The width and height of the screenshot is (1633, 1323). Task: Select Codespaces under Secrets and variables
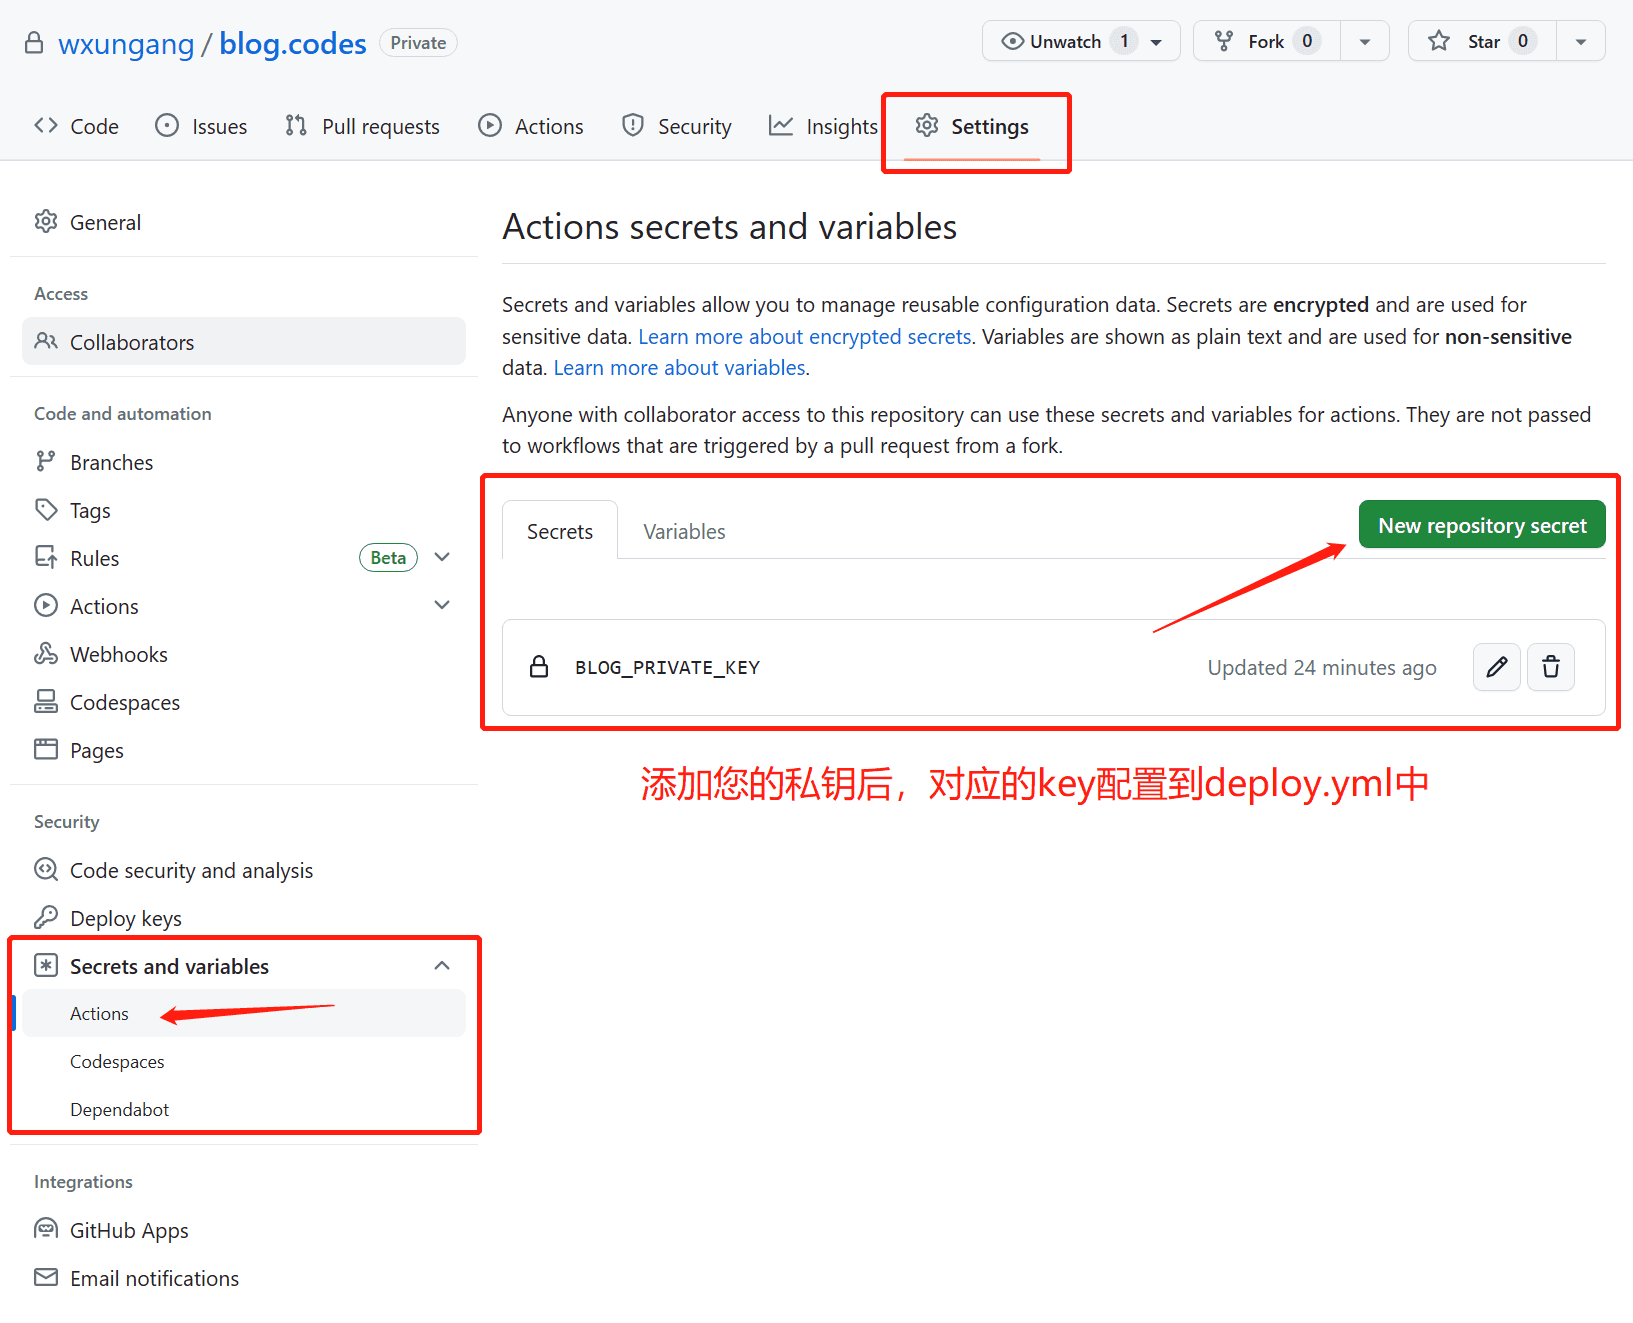[244, 1061]
